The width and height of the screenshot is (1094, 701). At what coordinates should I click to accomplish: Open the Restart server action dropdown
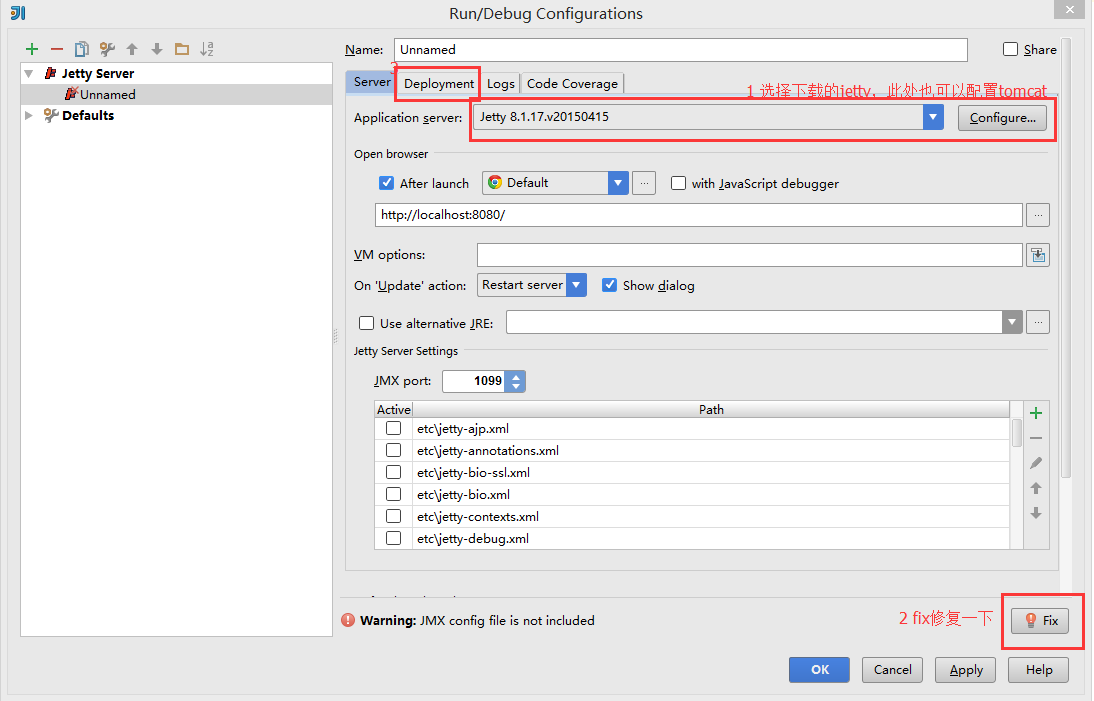click(x=576, y=285)
